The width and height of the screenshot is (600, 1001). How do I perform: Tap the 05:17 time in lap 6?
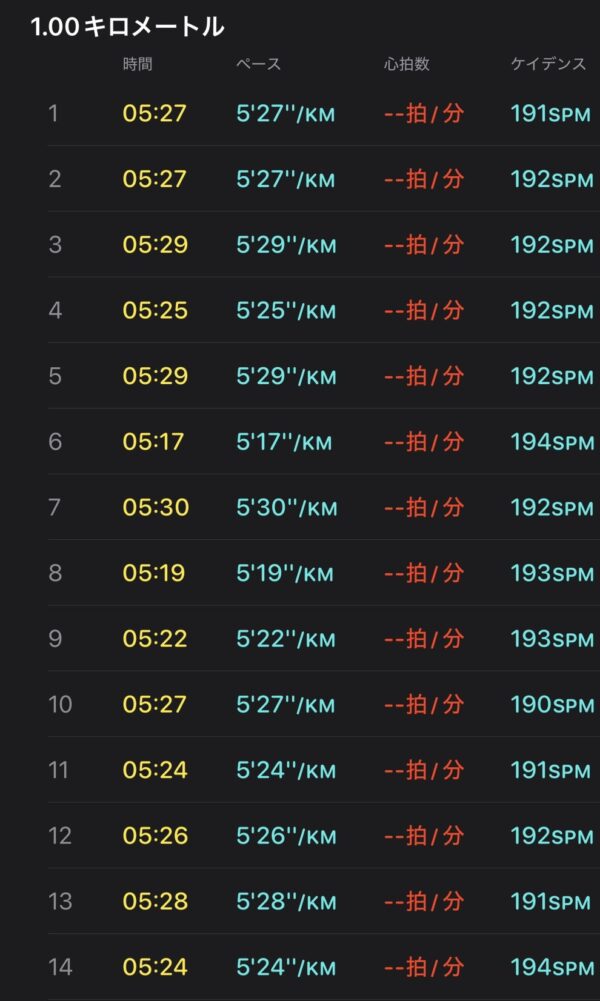click(155, 442)
